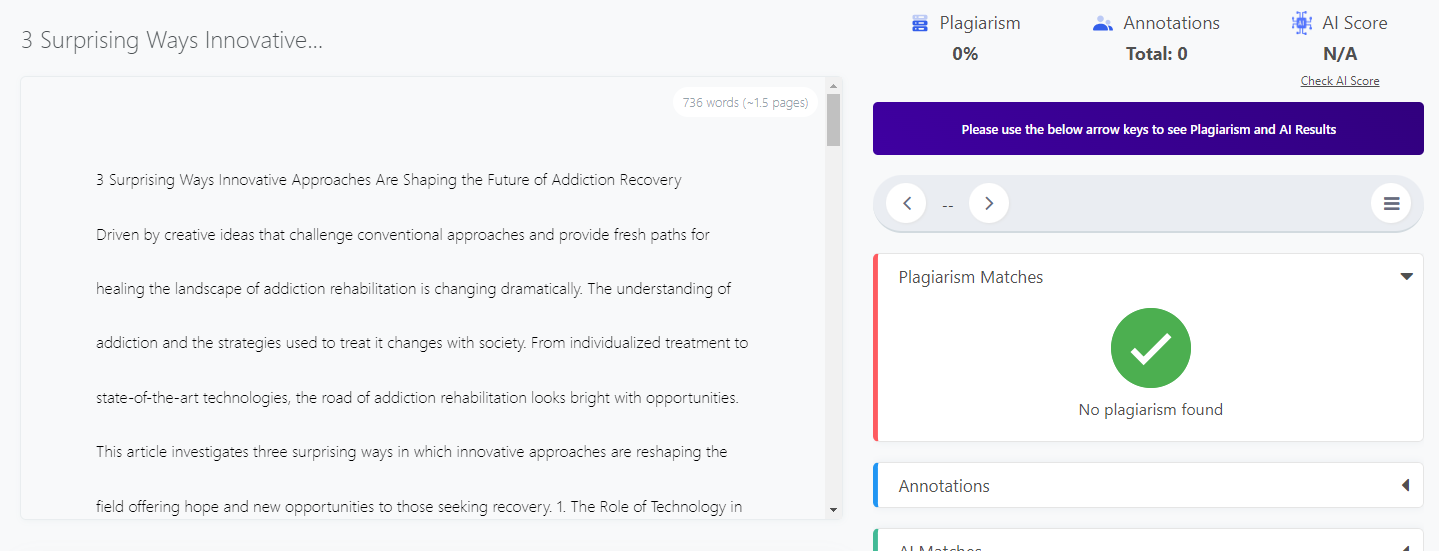
Task: Click the Annotations Total: 0 counter
Action: 1156,54
